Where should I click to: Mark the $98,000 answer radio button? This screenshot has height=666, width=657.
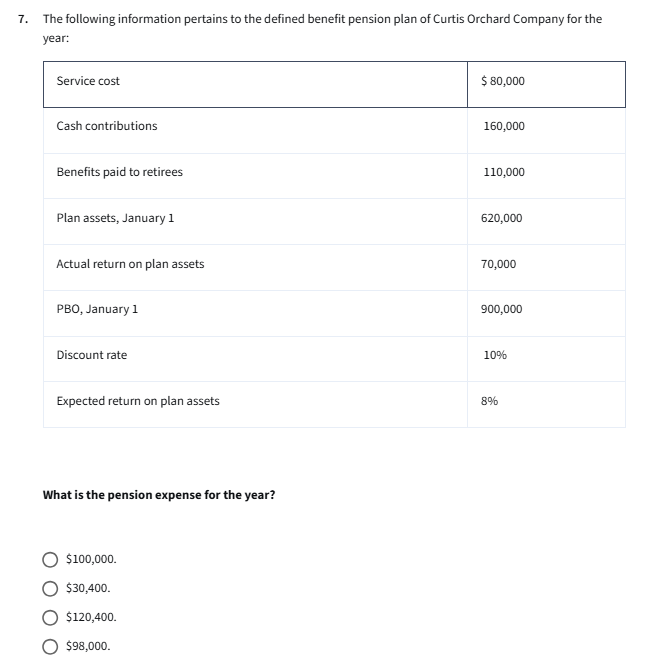pyautogui.click(x=50, y=646)
